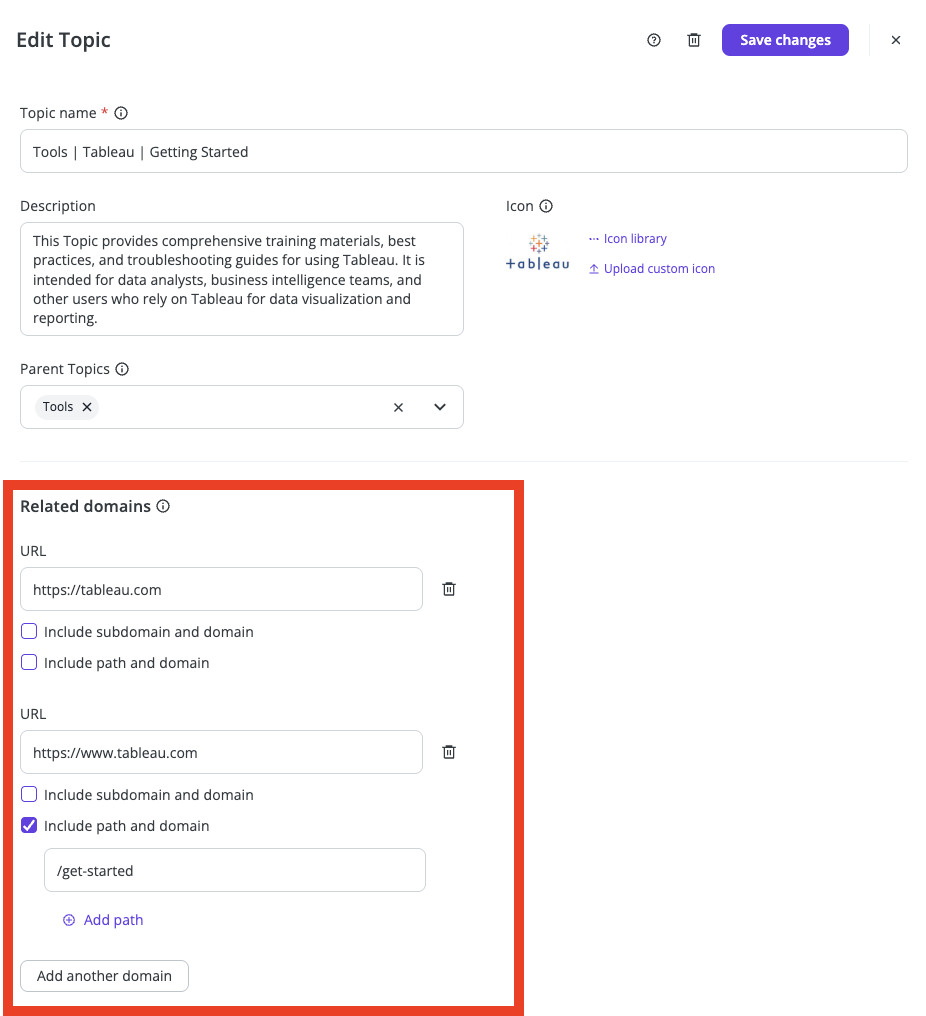The image size is (926, 1016).
Task: Delete the https://www.tableau.com domain row
Action: tap(448, 752)
